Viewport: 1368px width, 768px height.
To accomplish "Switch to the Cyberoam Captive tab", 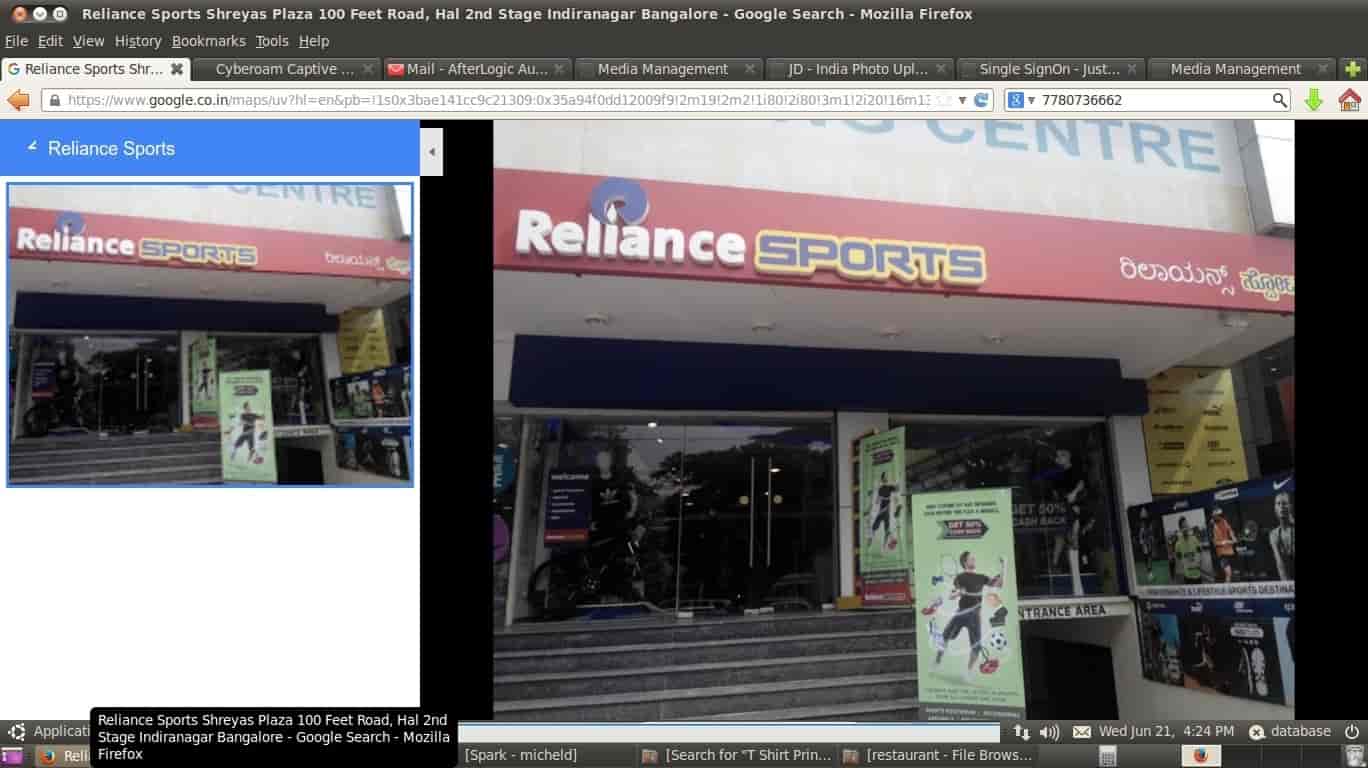I will pyautogui.click(x=283, y=69).
